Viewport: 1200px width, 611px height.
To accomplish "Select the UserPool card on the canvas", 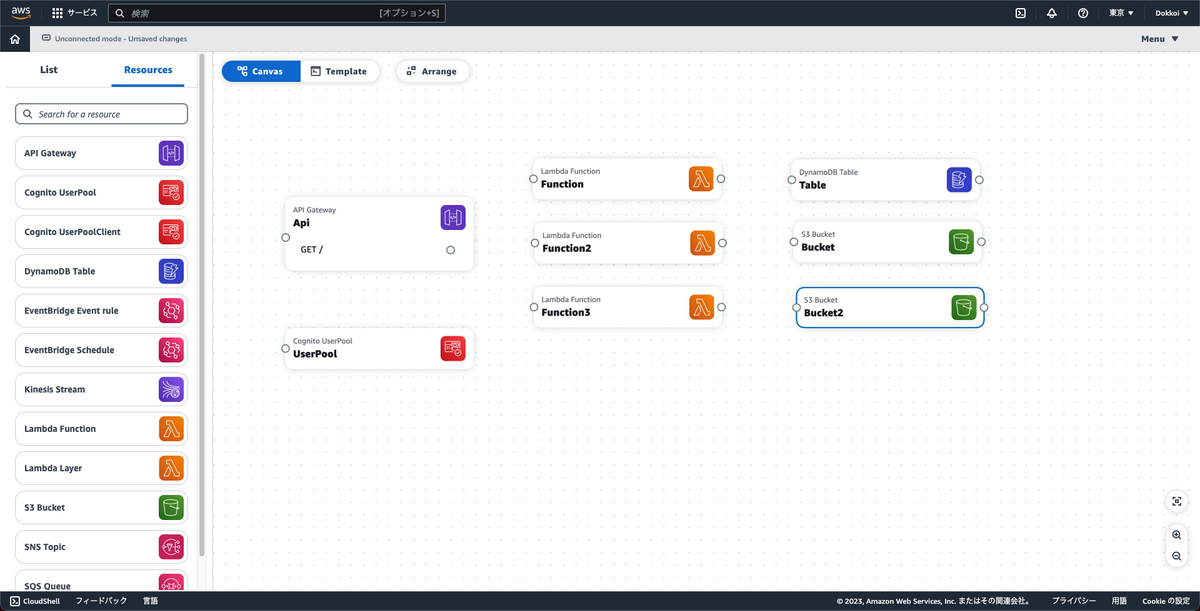I will [379, 348].
